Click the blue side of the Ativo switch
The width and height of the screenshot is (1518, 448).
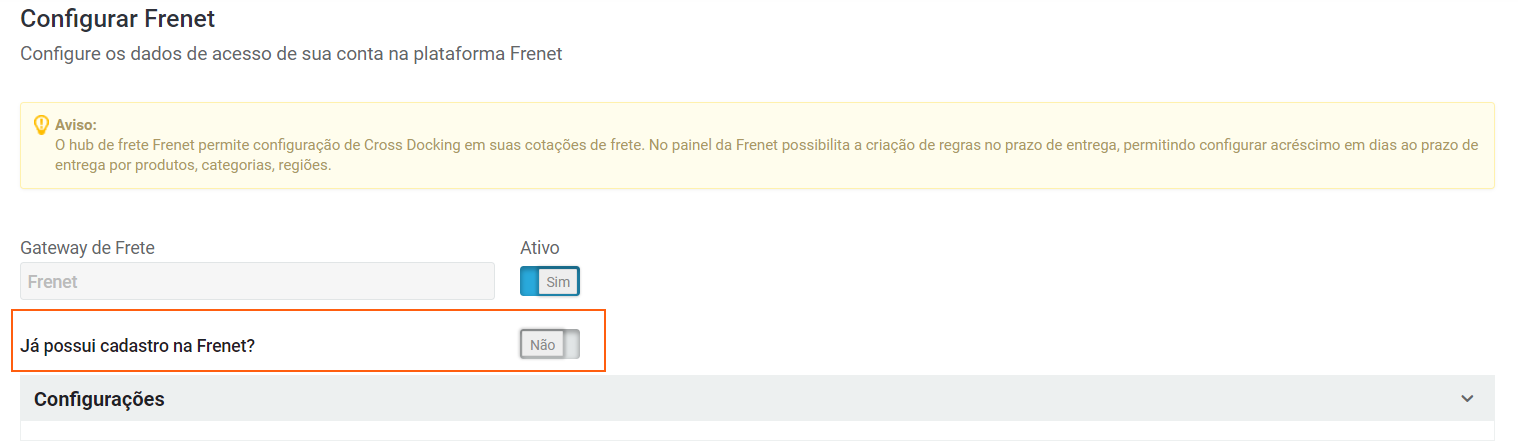click(x=529, y=282)
